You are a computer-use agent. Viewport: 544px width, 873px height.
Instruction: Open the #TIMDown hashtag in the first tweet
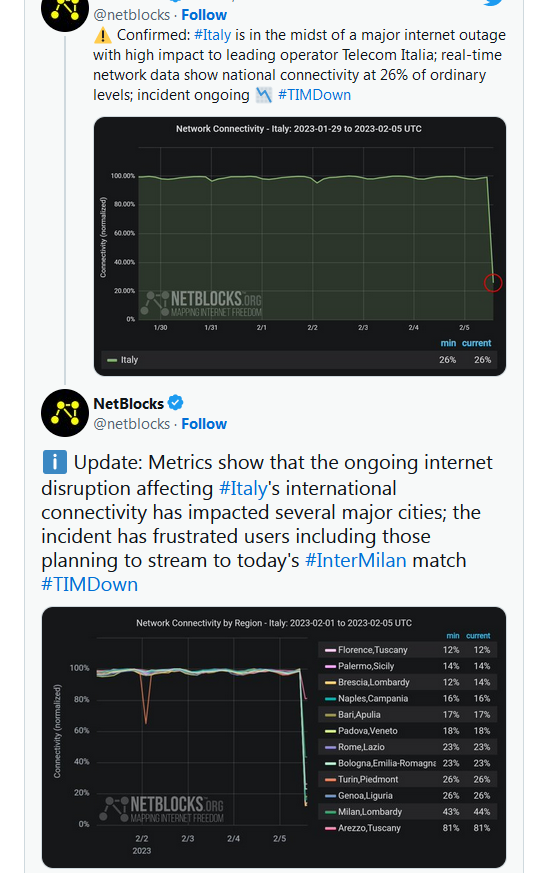point(315,95)
